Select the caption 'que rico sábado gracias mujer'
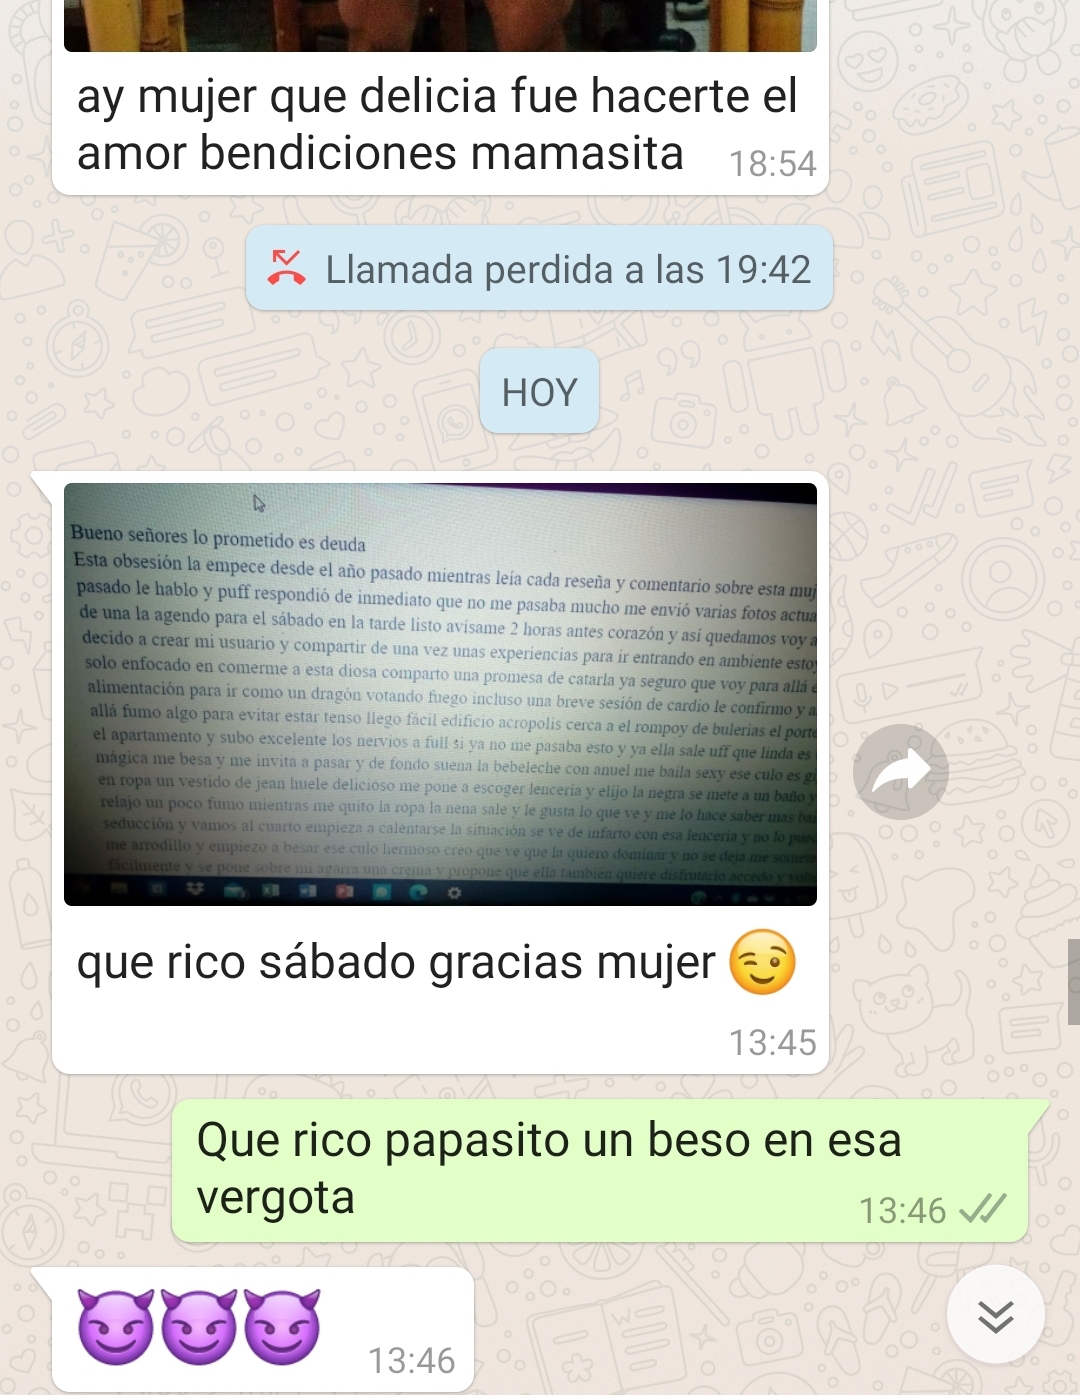Image resolution: width=1080 pixels, height=1395 pixels. (x=396, y=962)
